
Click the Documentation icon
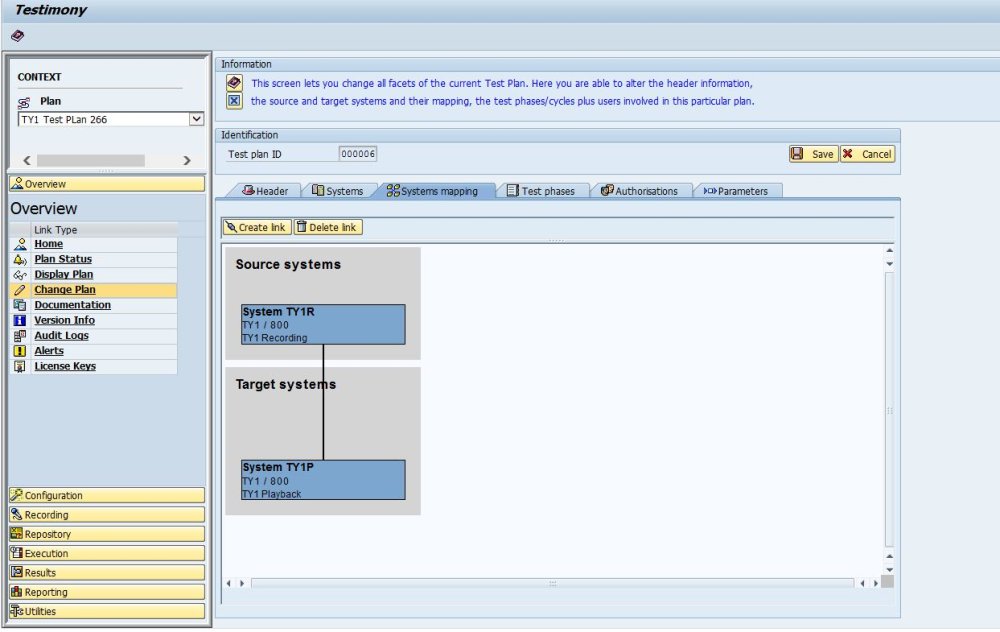tap(20, 305)
